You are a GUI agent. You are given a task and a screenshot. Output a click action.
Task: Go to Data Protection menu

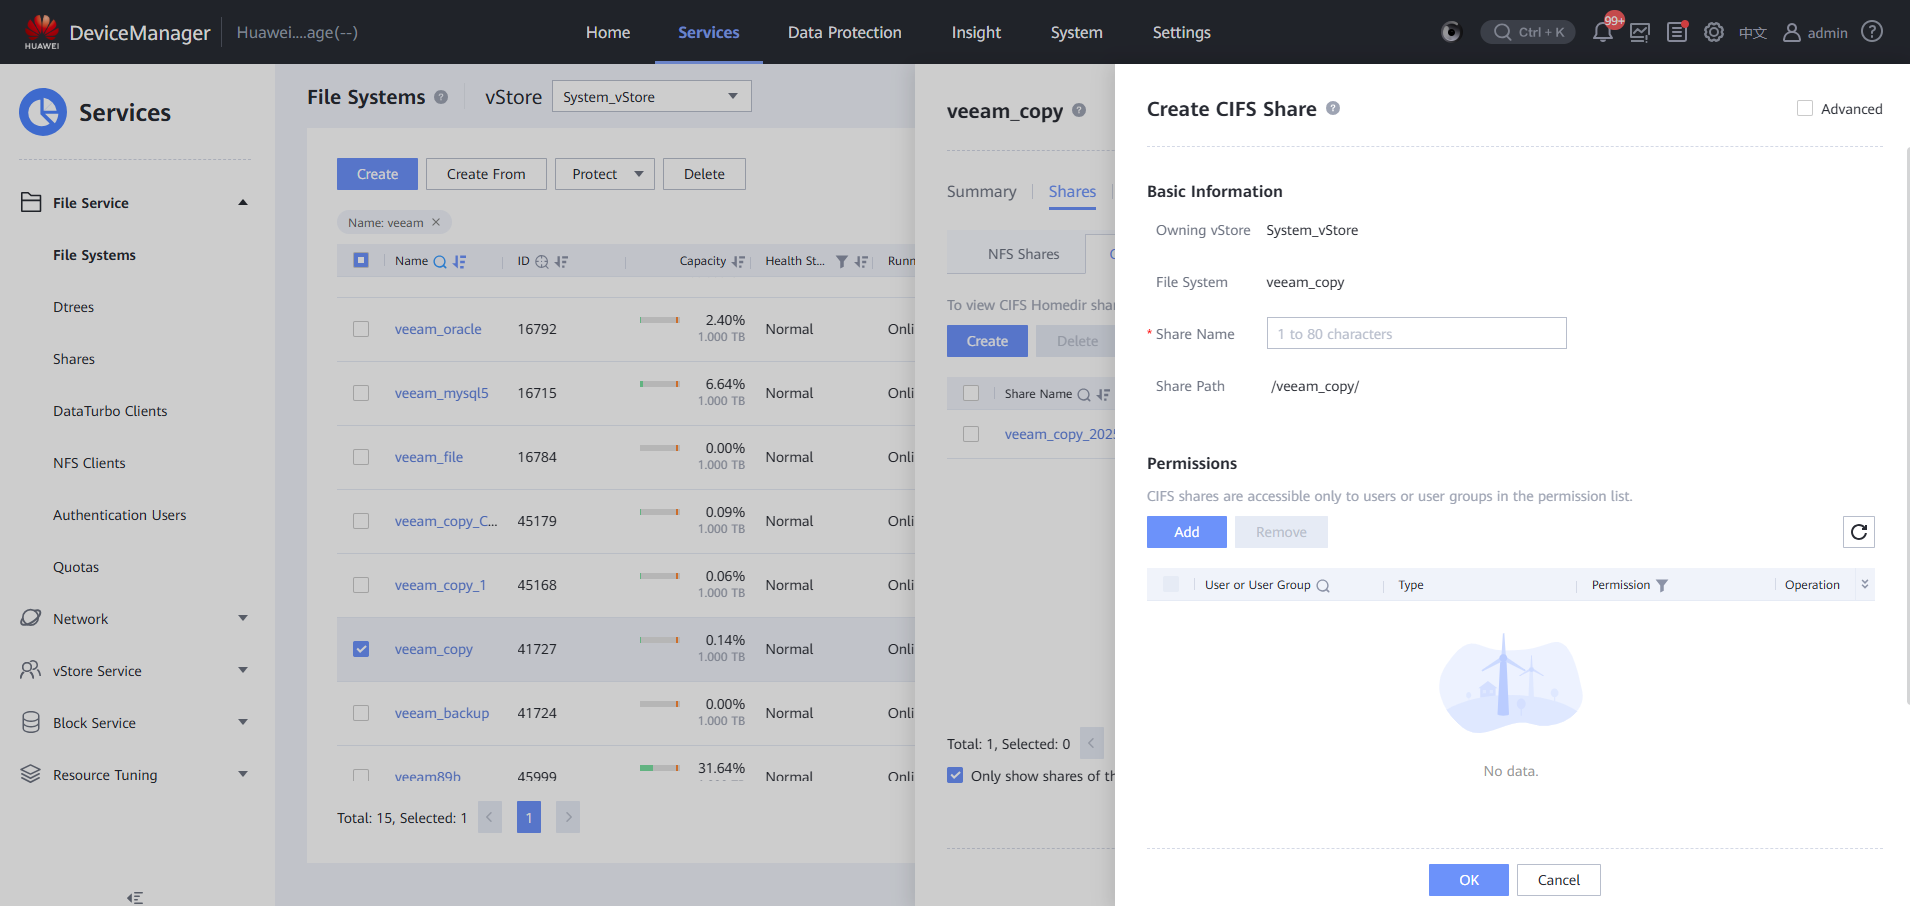pos(844,32)
